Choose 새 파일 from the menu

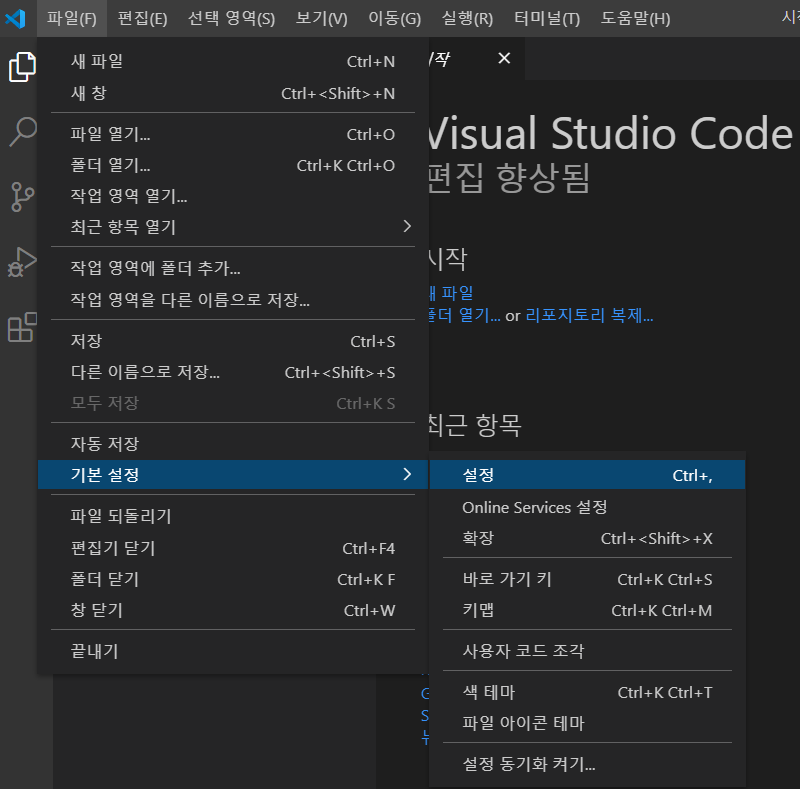233,61
